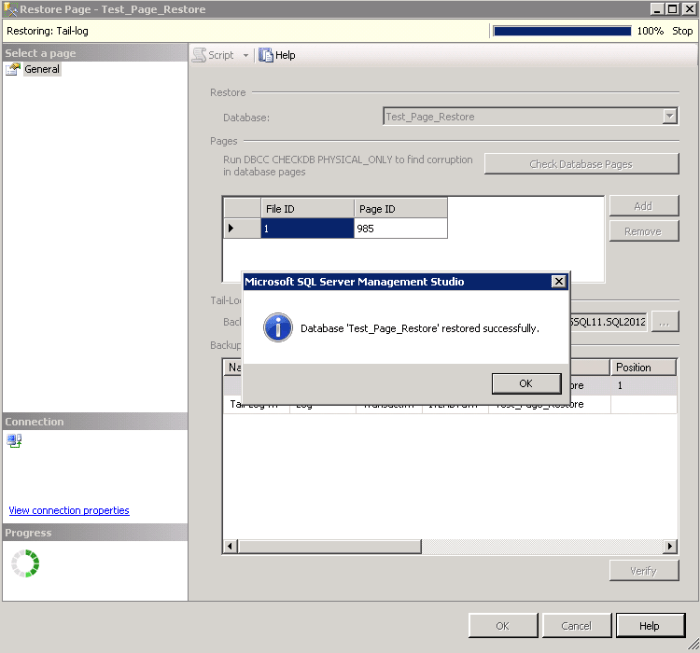
Task: Select the Page ID cell containing 985
Action: (400, 229)
